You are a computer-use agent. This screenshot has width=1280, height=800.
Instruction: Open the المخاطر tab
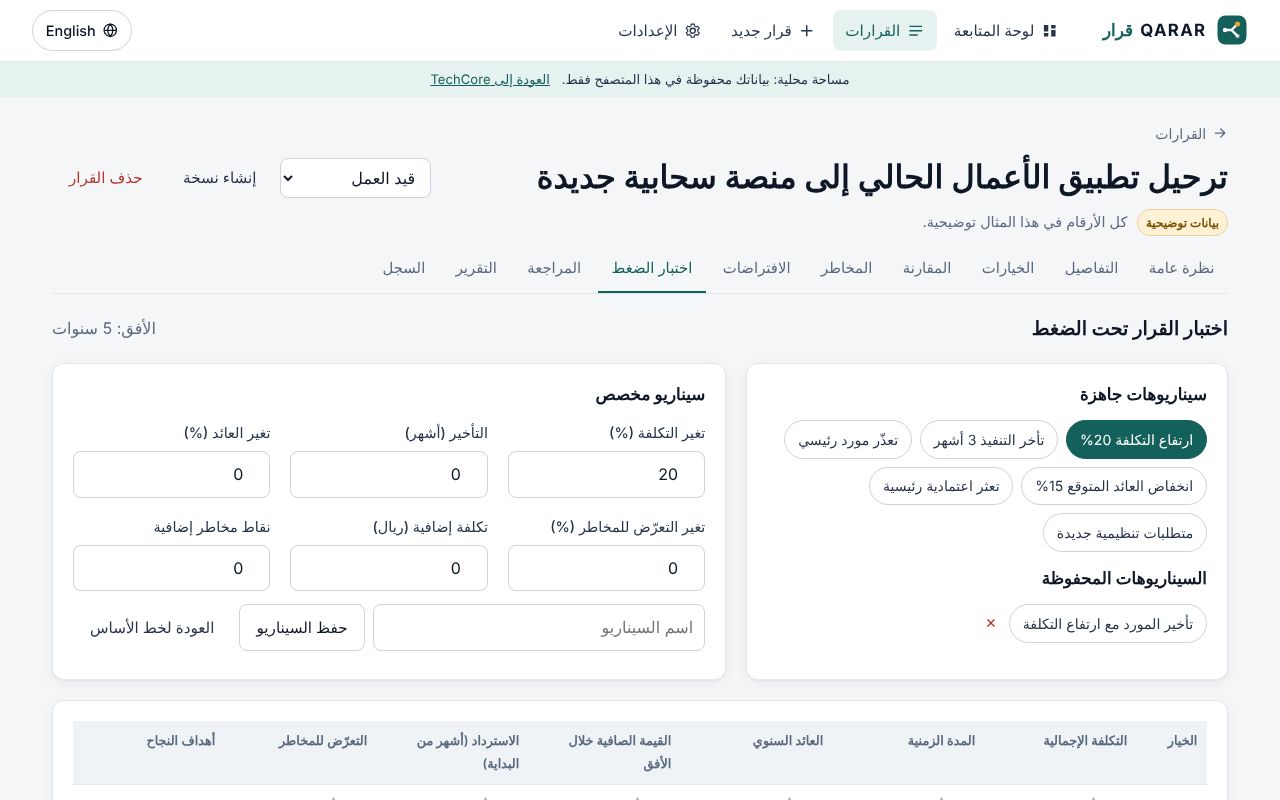coord(846,268)
